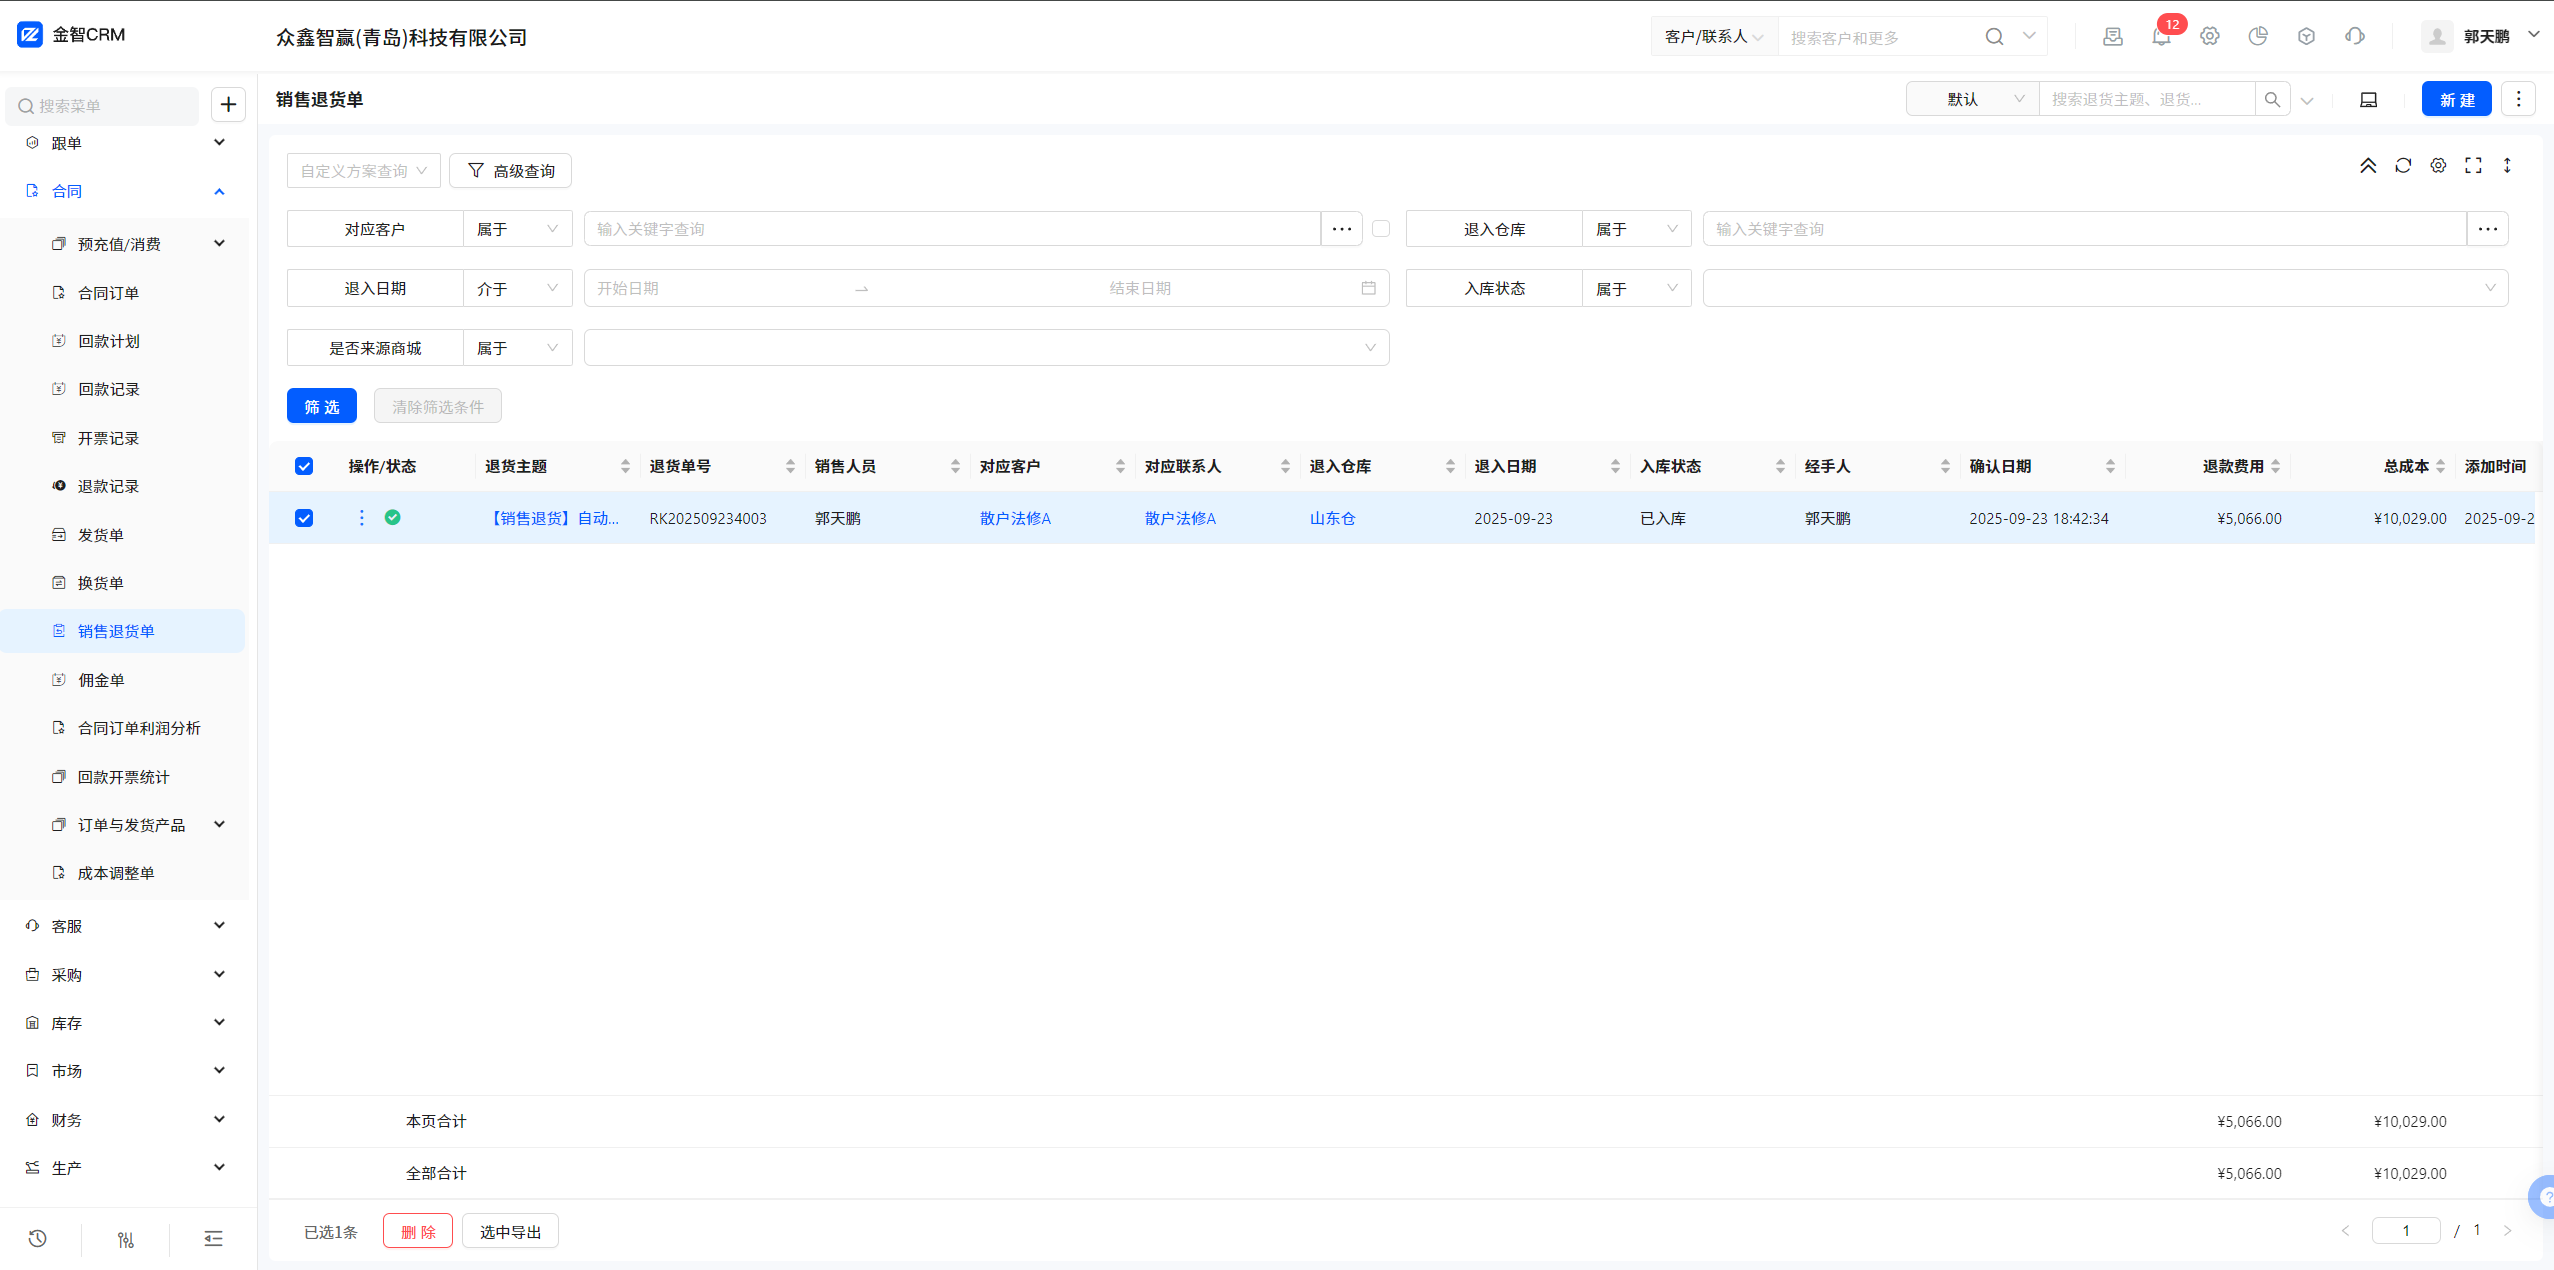Screen dimensions: 2554x1270
Task: Uncheck the select-all header checkbox
Action: point(304,467)
